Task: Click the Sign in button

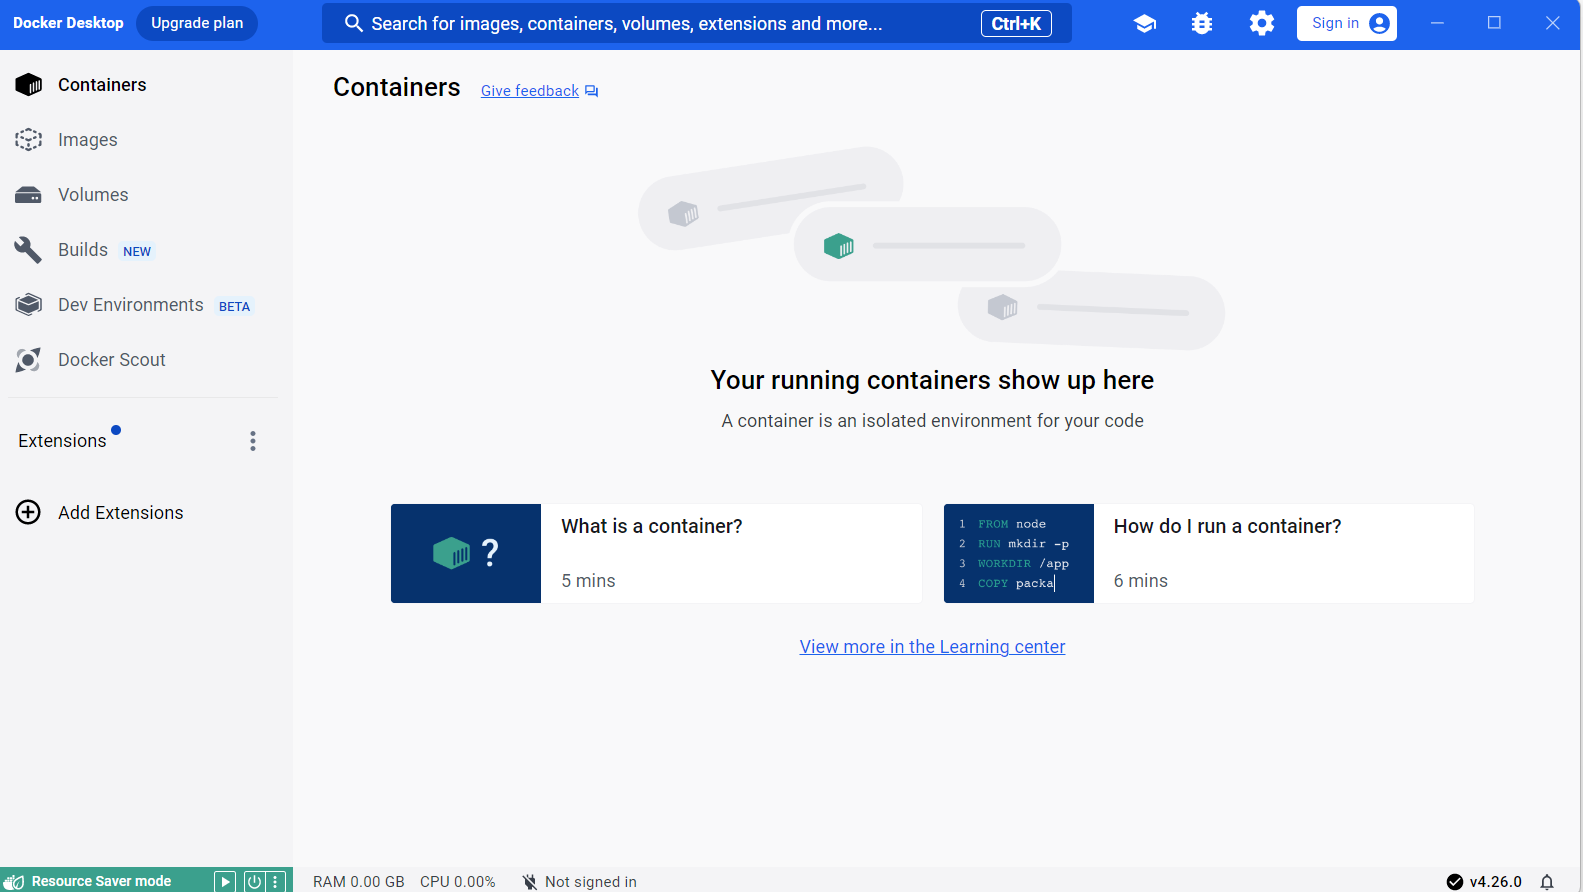Action: point(1347,24)
